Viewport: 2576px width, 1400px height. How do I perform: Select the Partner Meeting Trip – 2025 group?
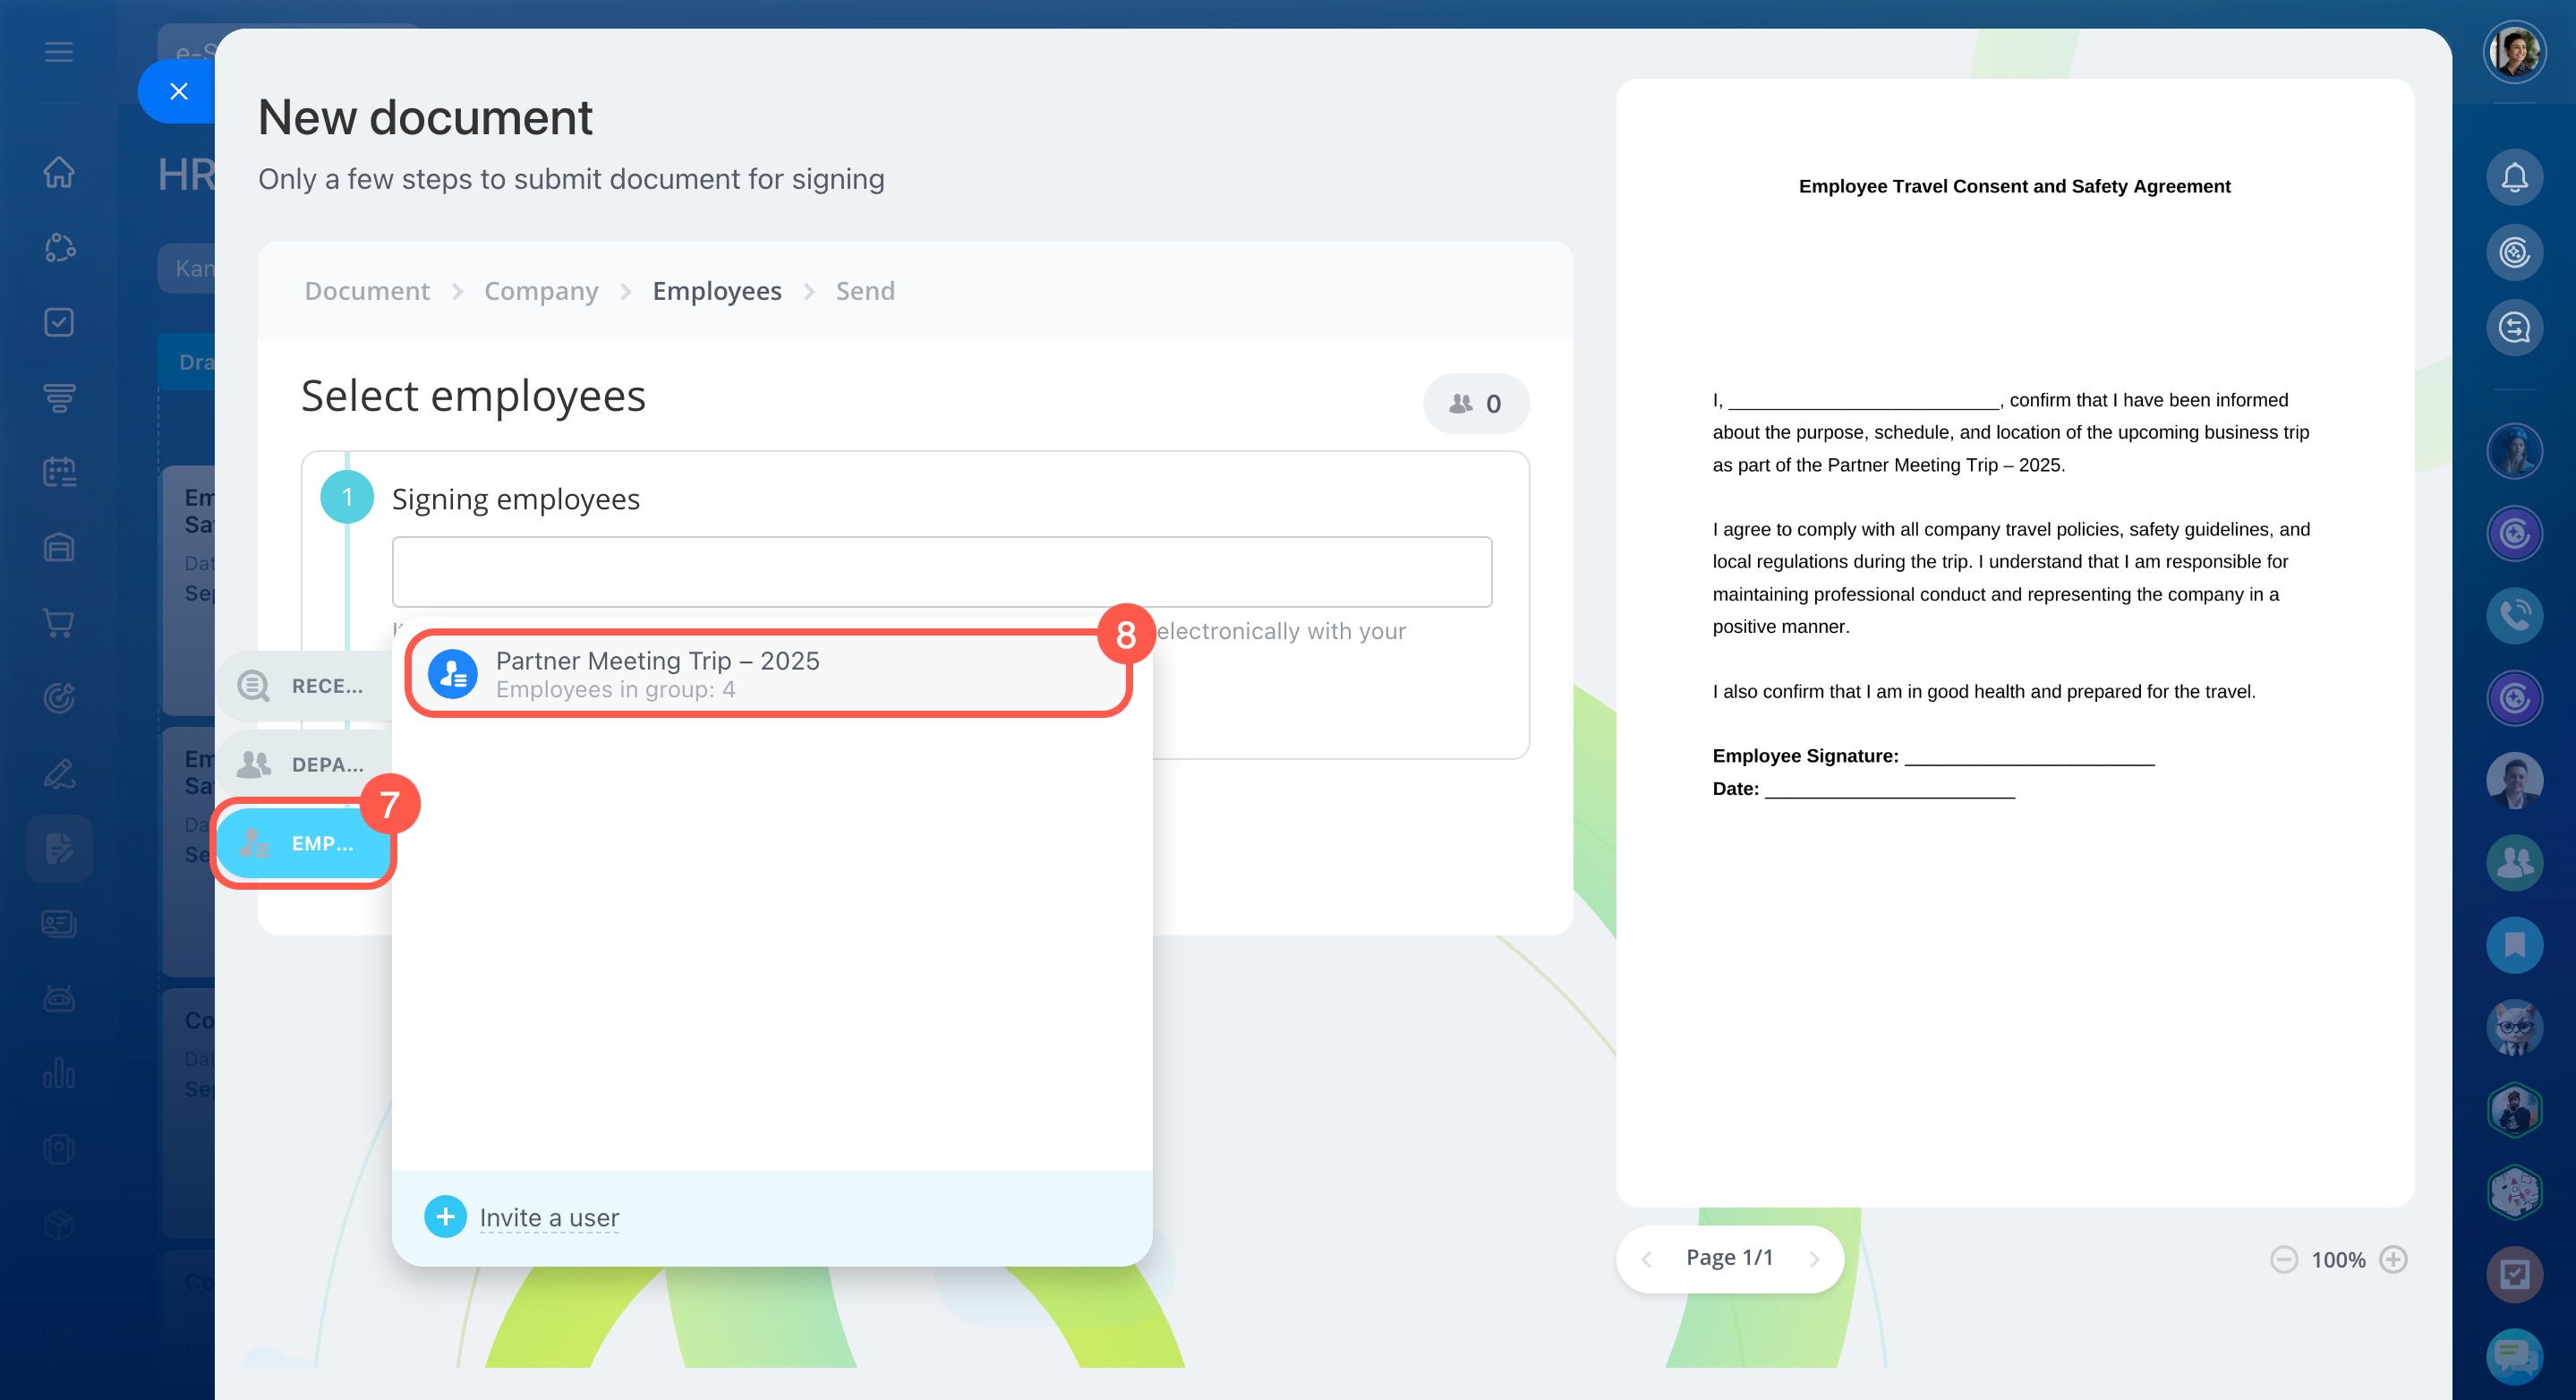coord(768,674)
